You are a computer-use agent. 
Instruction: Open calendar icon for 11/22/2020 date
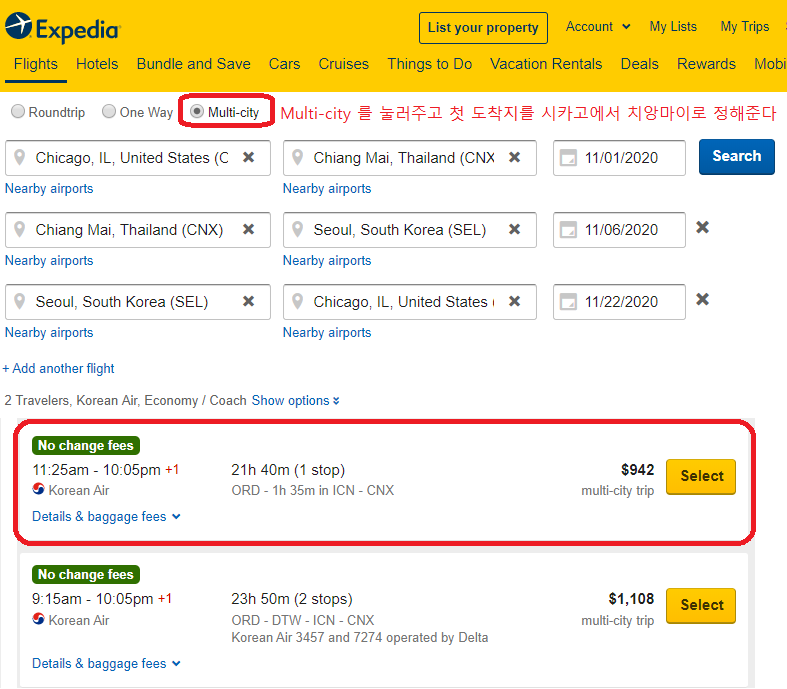tap(568, 302)
